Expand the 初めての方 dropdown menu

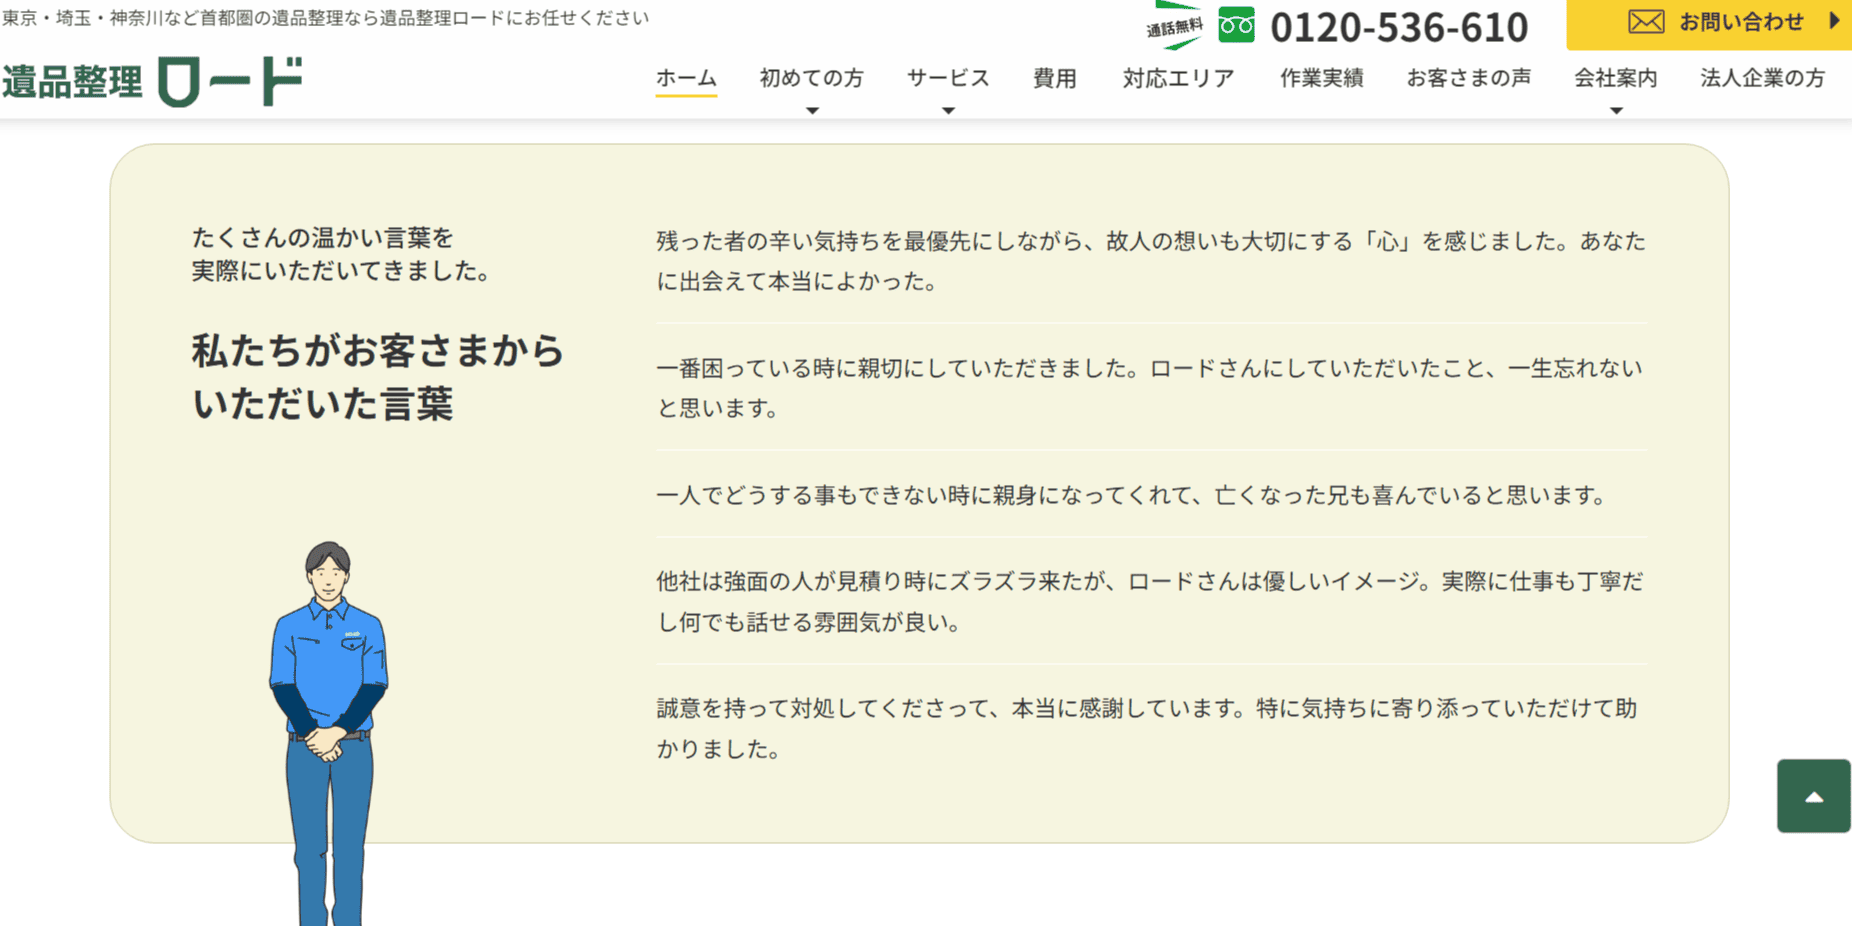811,108
